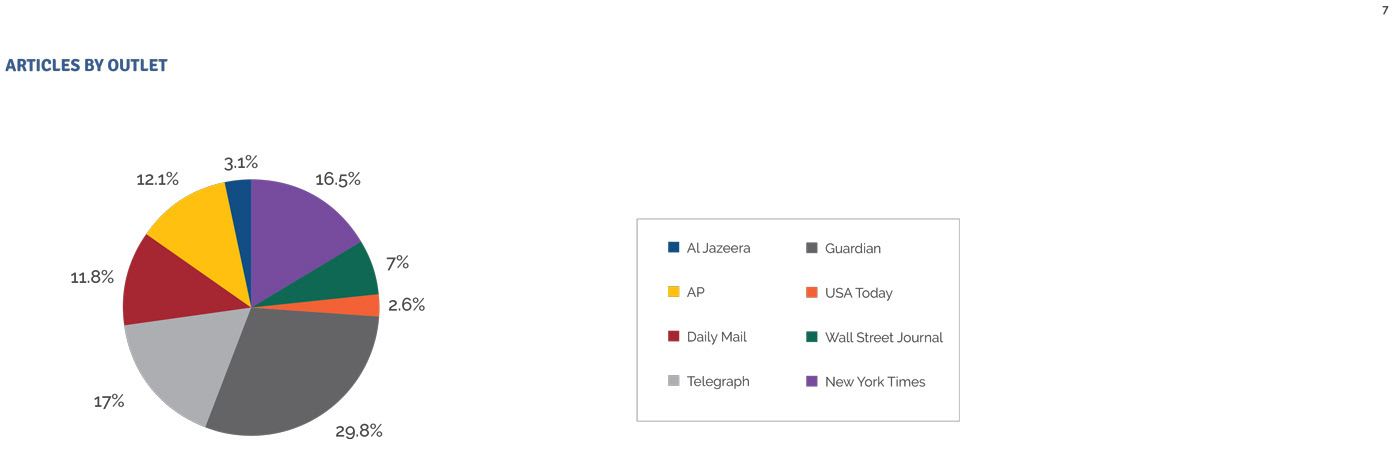The image size is (1400, 453).
Task: Click the 29.8% percentage label
Action: pos(357,431)
